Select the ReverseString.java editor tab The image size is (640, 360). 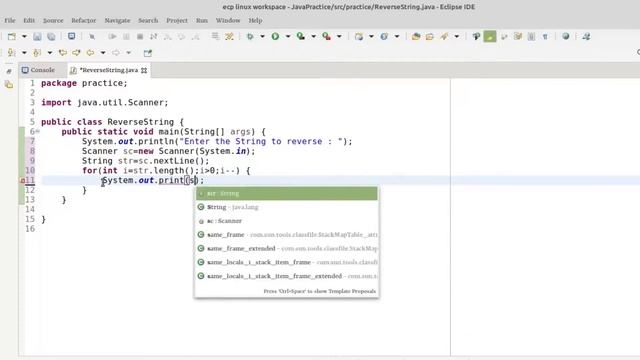pos(109,70)
